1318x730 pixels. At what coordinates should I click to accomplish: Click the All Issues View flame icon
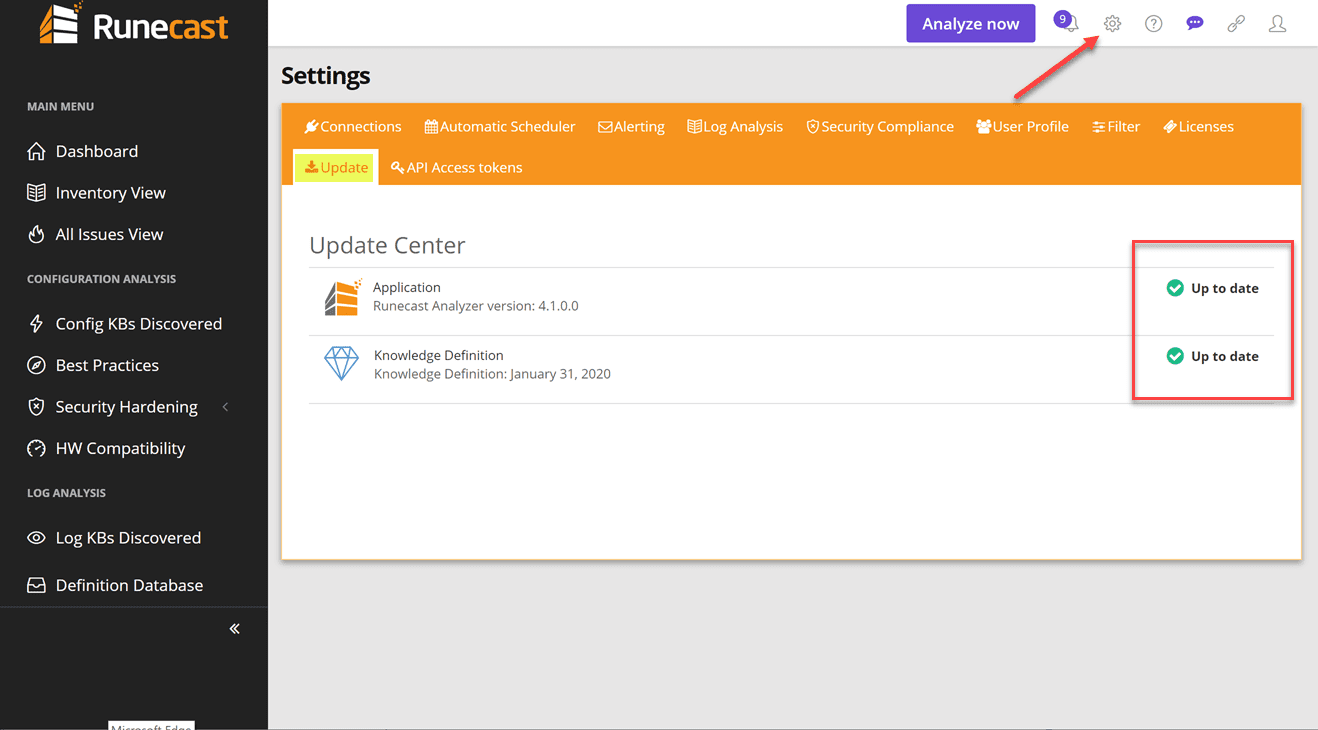click(36, 234)
